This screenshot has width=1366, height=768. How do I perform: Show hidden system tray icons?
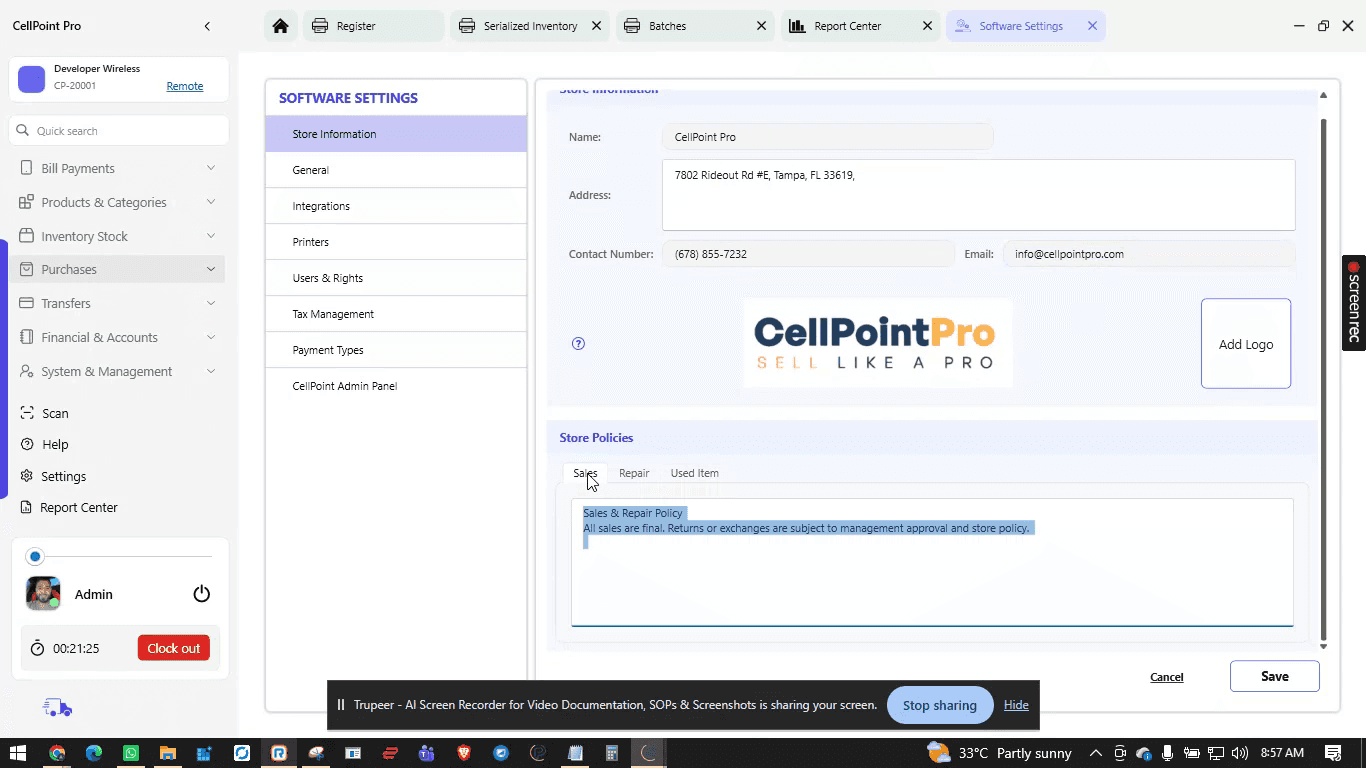[1096, 753]
